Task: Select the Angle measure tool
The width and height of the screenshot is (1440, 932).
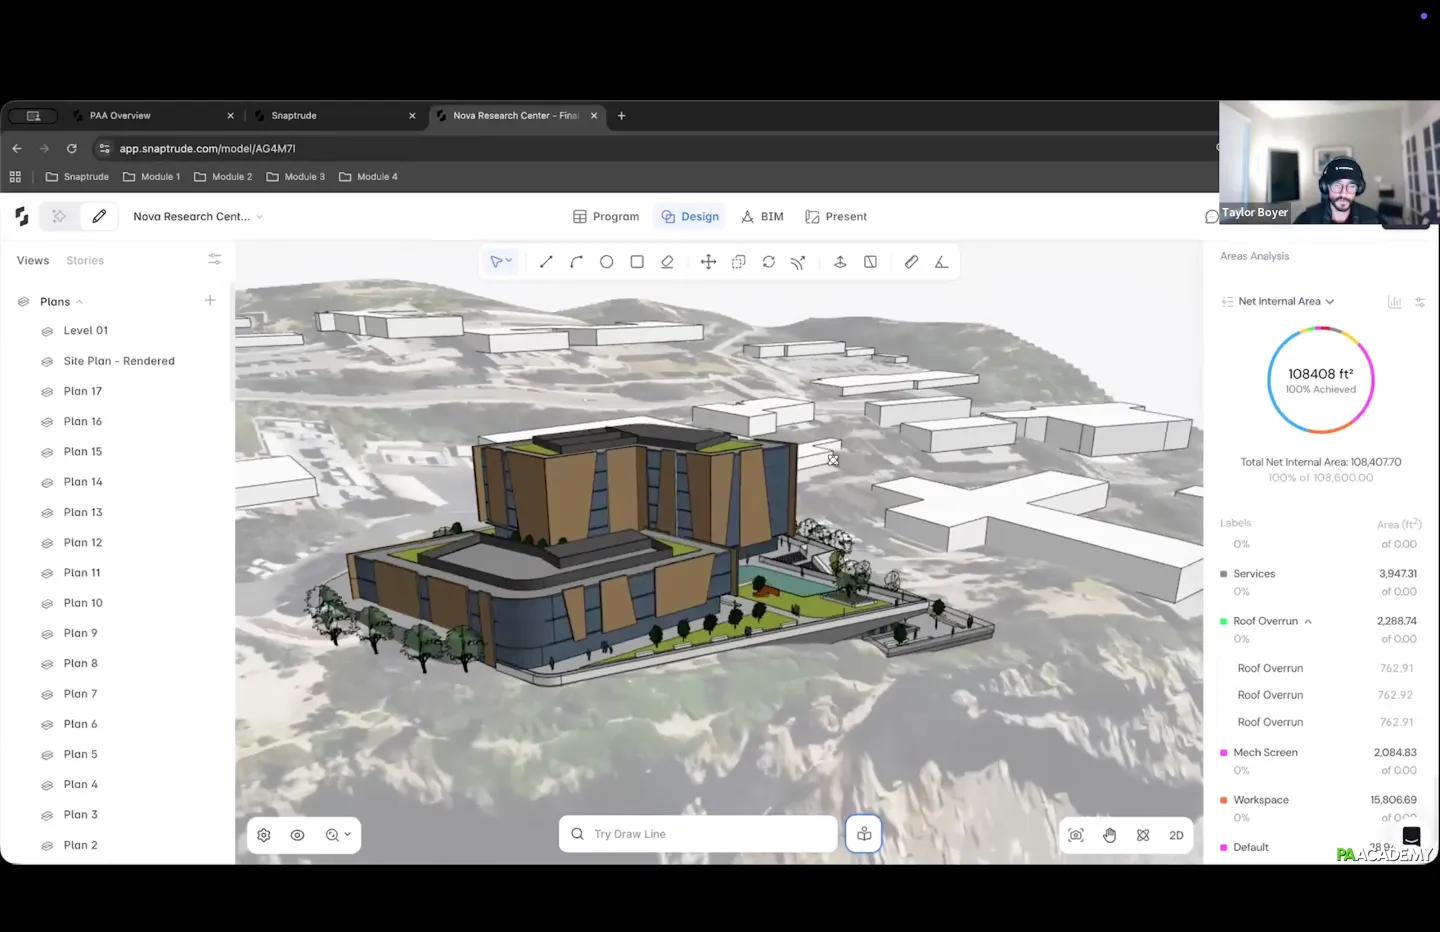Action: 941,262
